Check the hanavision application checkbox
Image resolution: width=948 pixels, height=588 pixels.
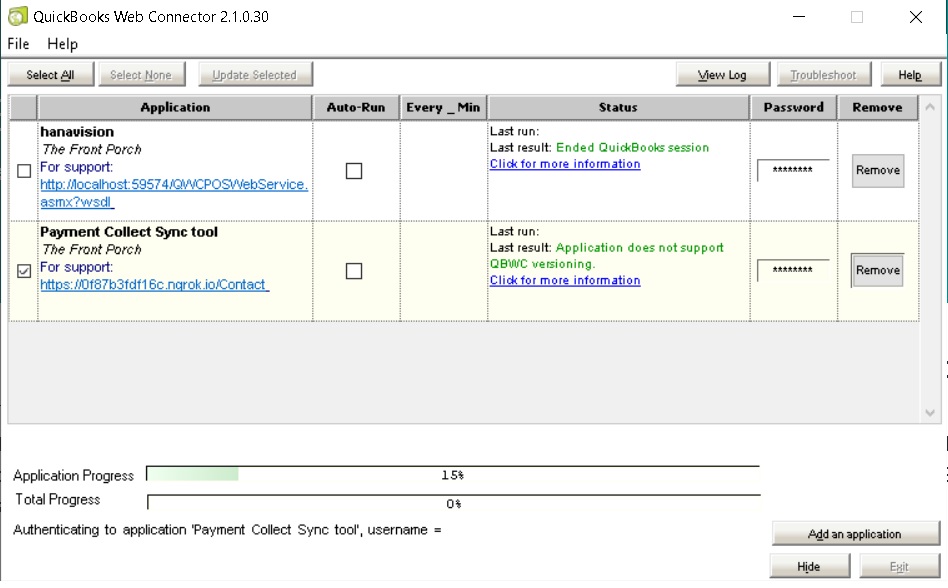(x=24, y=171)
